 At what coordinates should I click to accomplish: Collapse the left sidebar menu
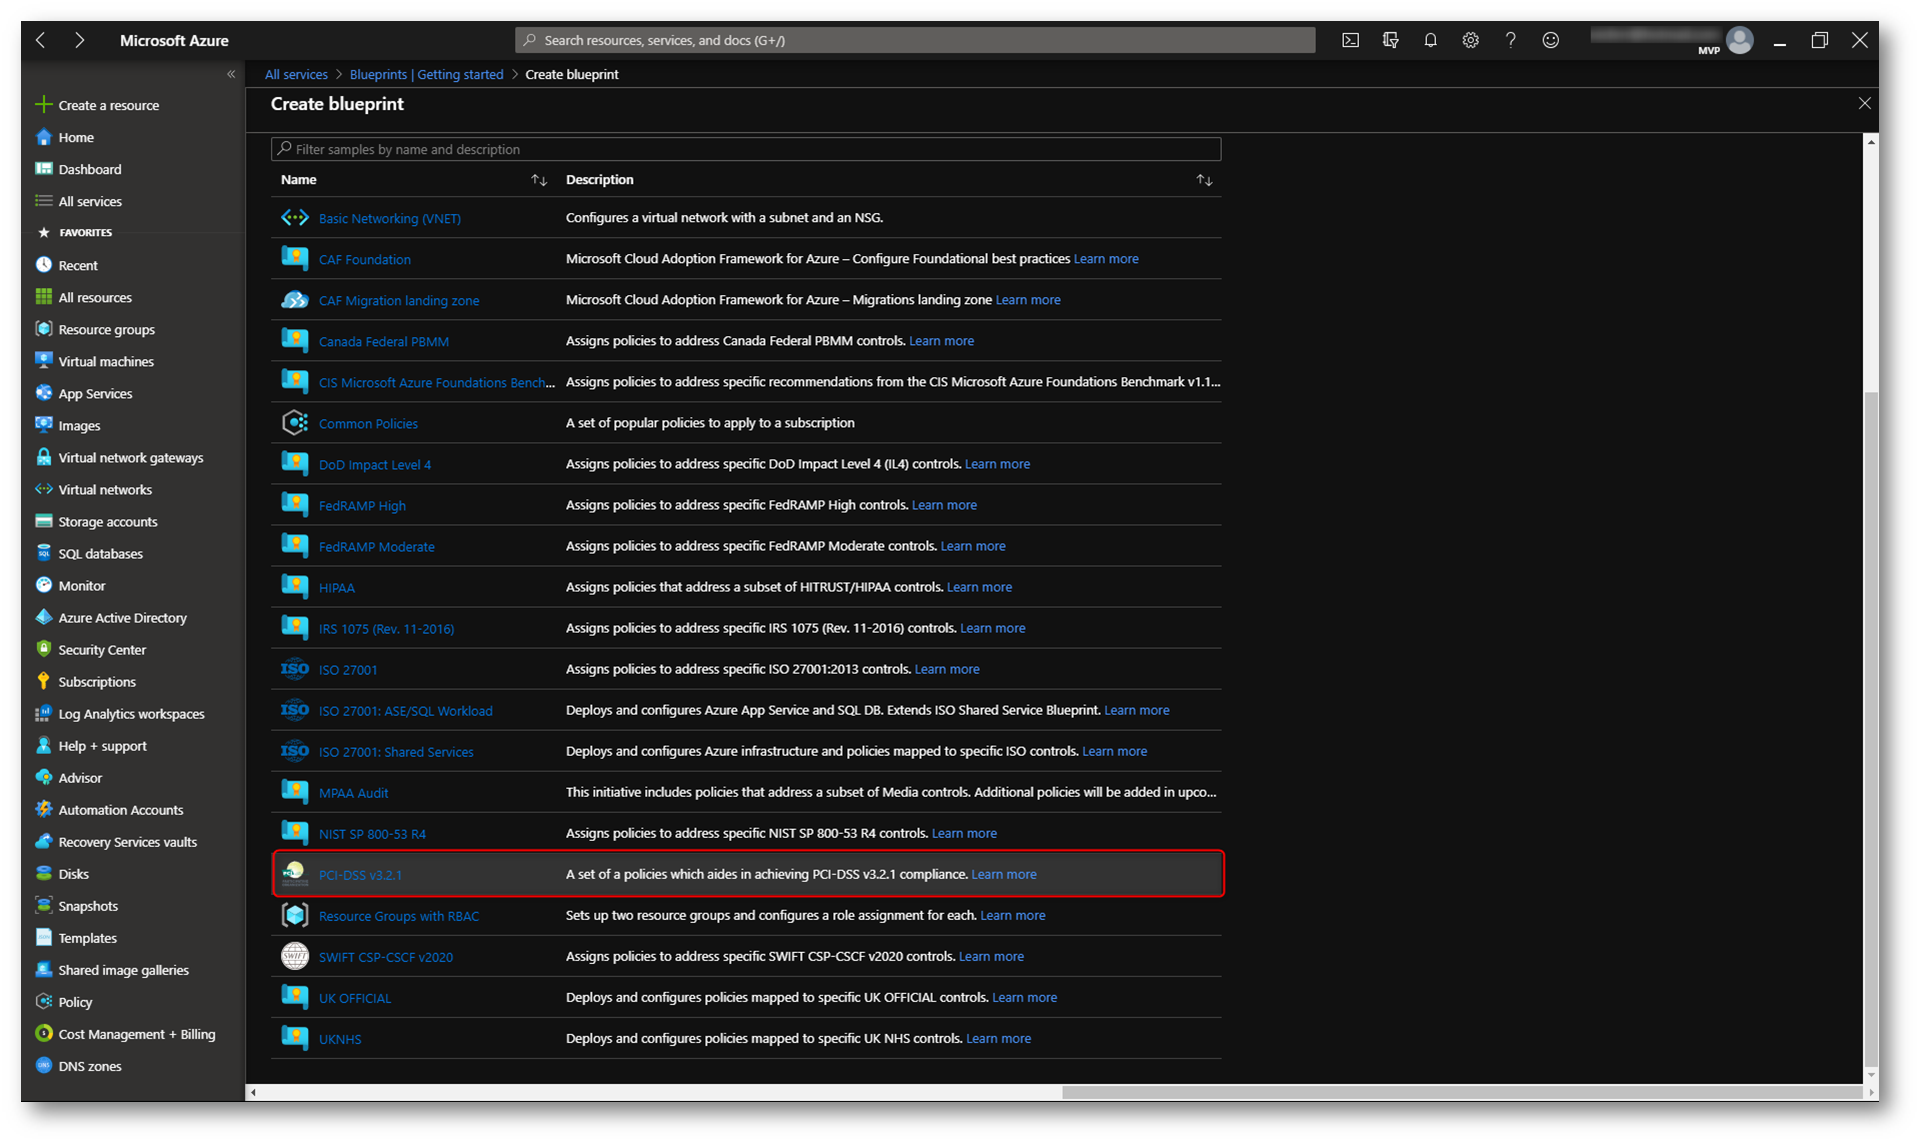(x=231, y=74)
